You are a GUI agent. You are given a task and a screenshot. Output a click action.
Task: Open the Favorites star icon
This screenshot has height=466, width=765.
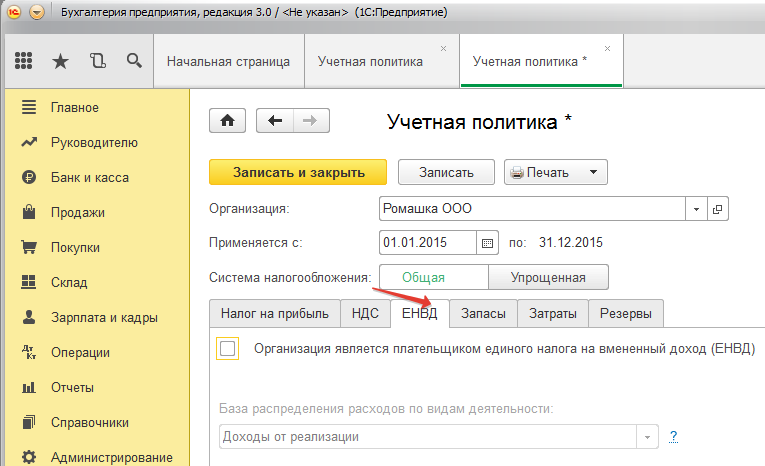pyautogui.click(x=60, y=61)
